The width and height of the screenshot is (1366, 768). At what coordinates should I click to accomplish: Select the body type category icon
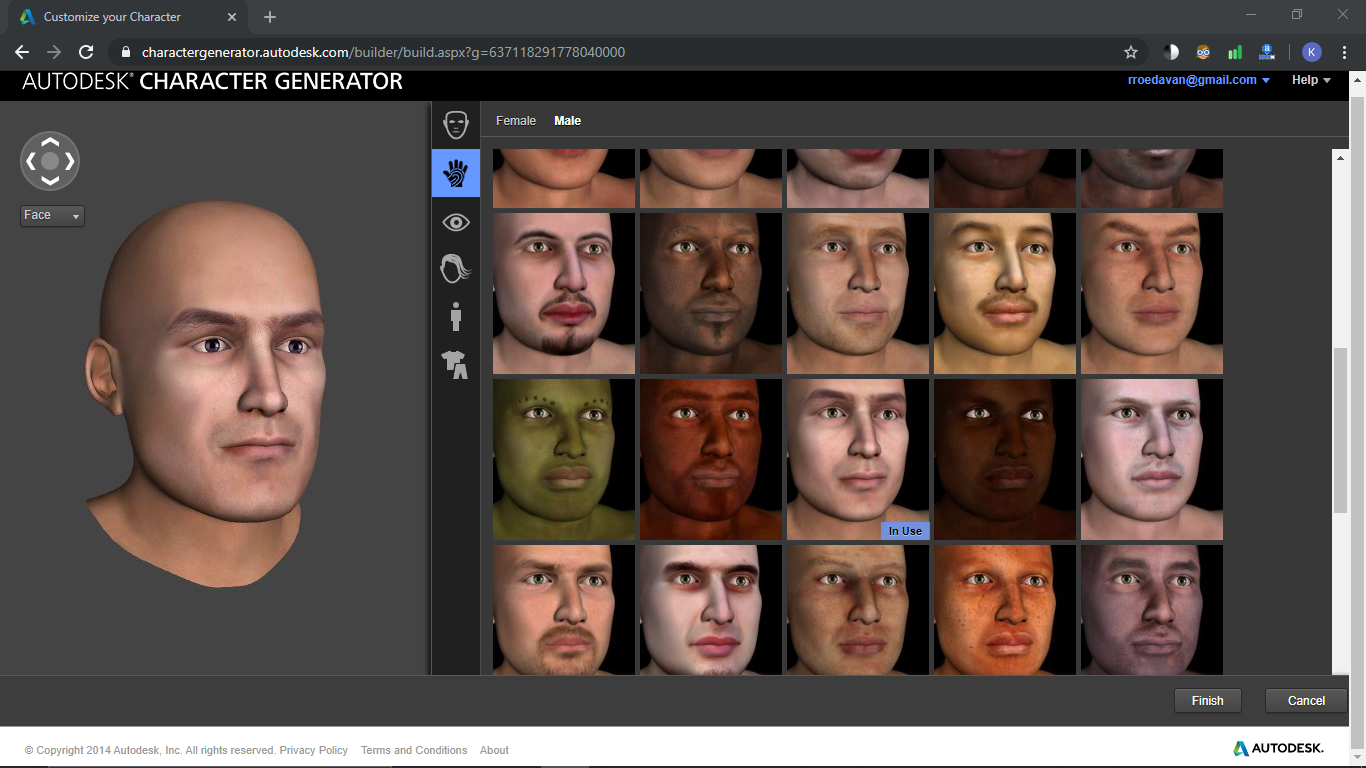coord(455,317)
